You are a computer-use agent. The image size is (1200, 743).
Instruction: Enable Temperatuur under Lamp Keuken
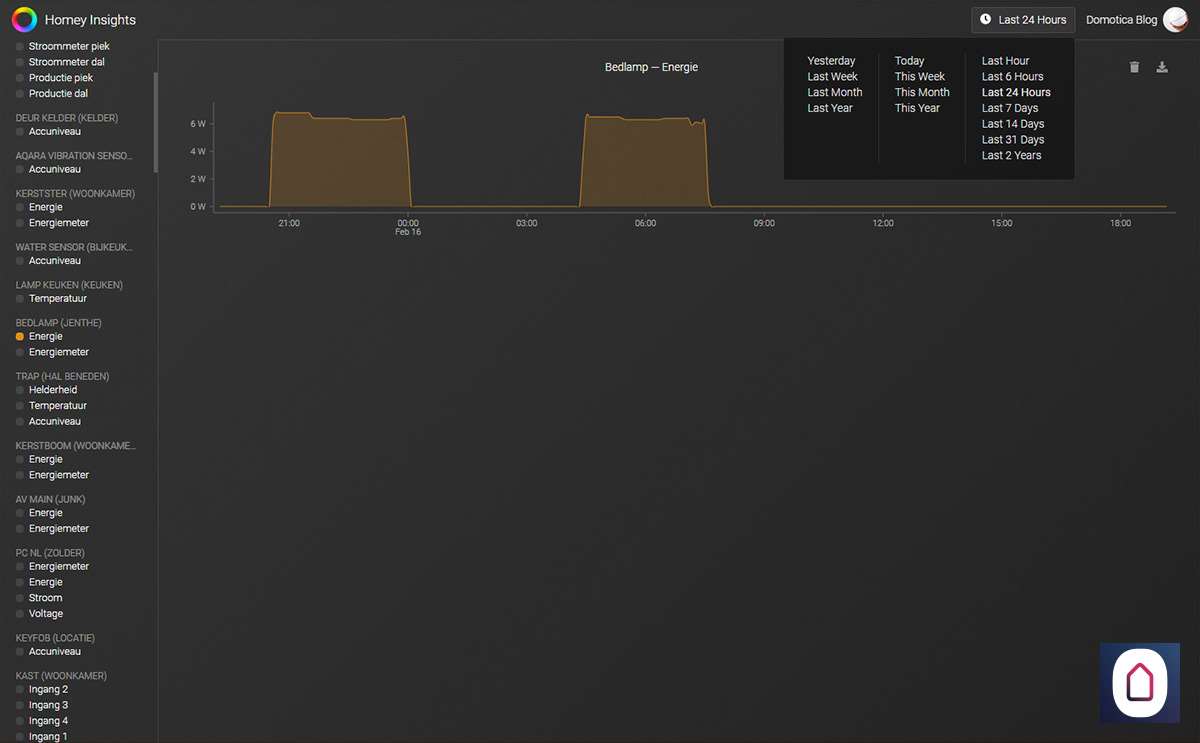click(57, 299)
